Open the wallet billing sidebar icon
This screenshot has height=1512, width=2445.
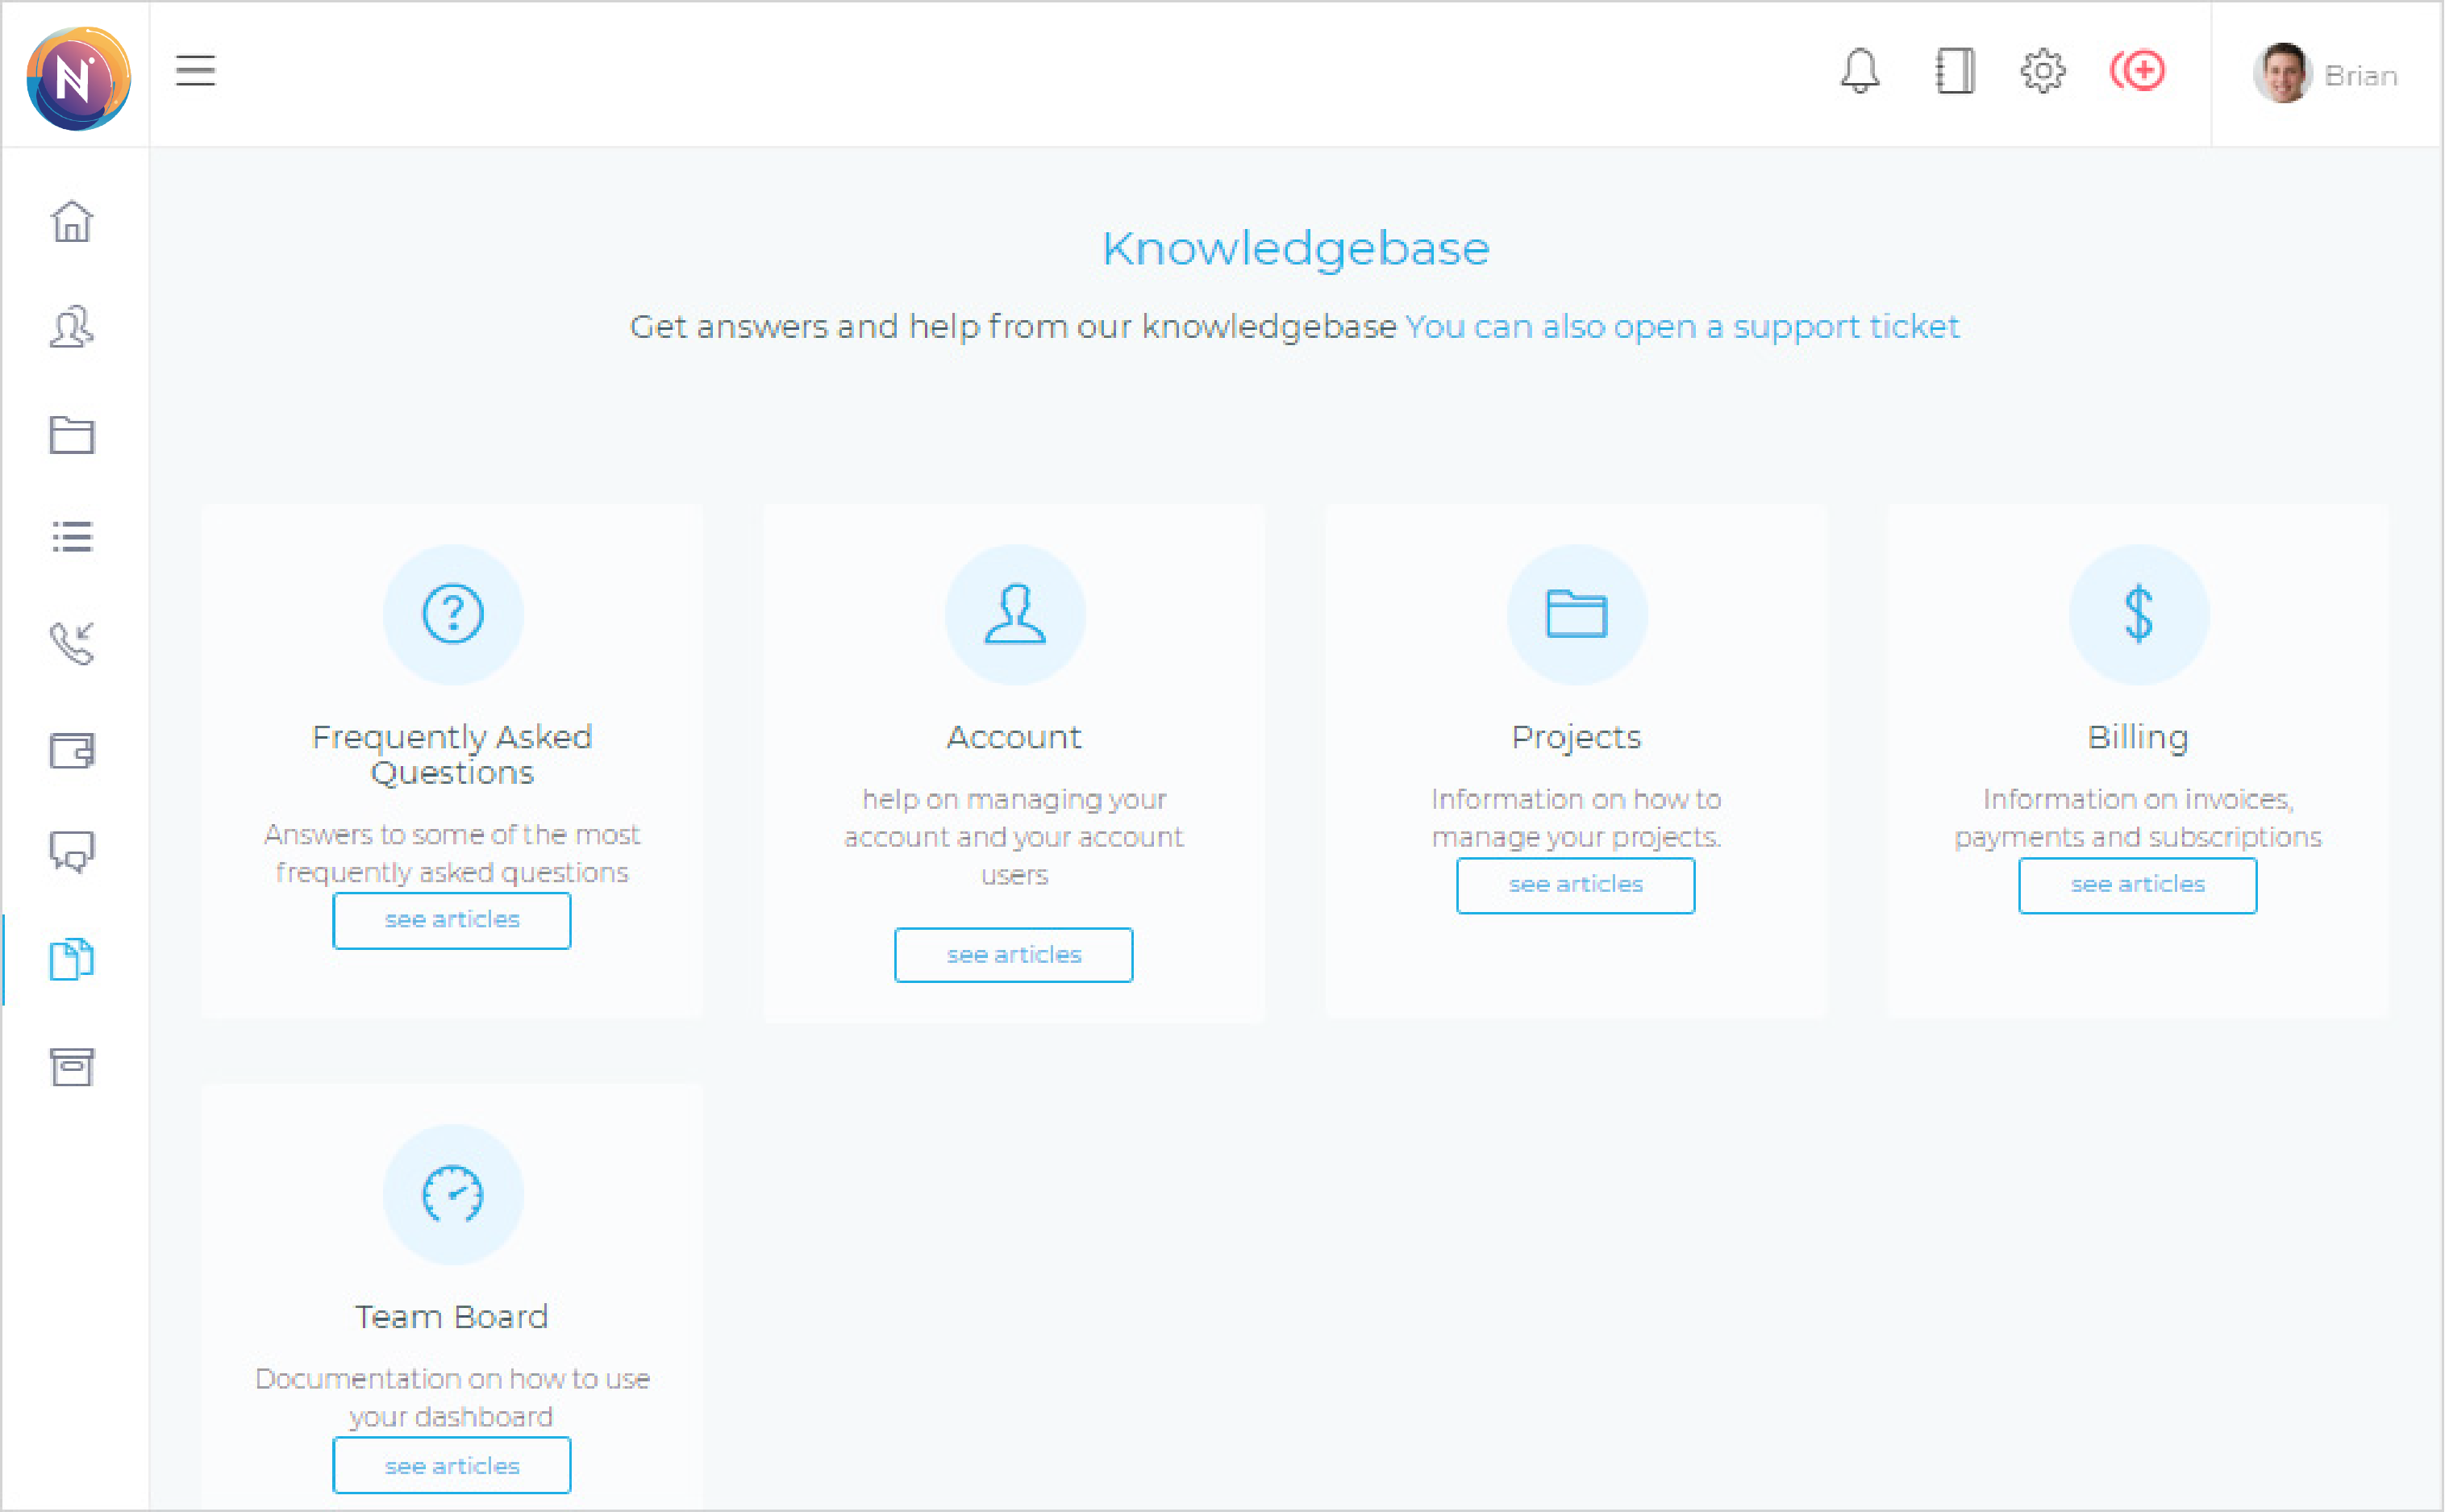(x=72, y=750)
